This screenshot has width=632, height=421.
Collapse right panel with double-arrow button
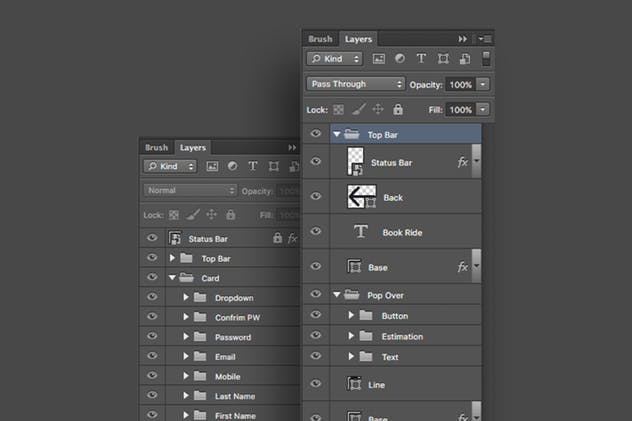(463, 39)
